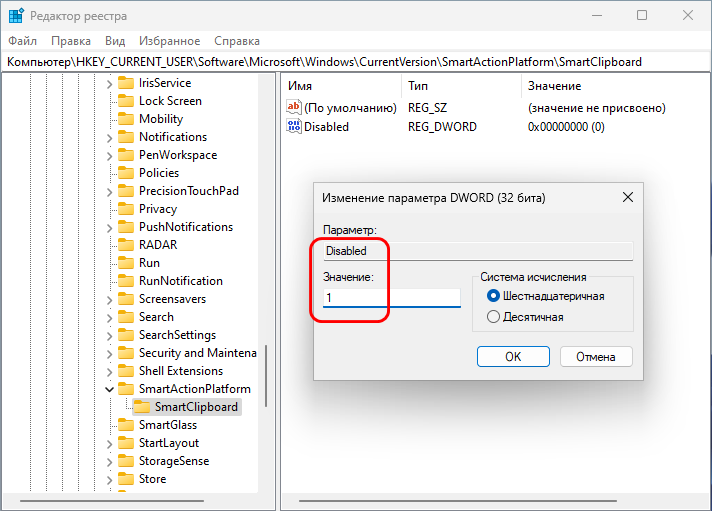Click the REG_DWORD type cell
Viewport: 712px width, 511px height.
442,127
